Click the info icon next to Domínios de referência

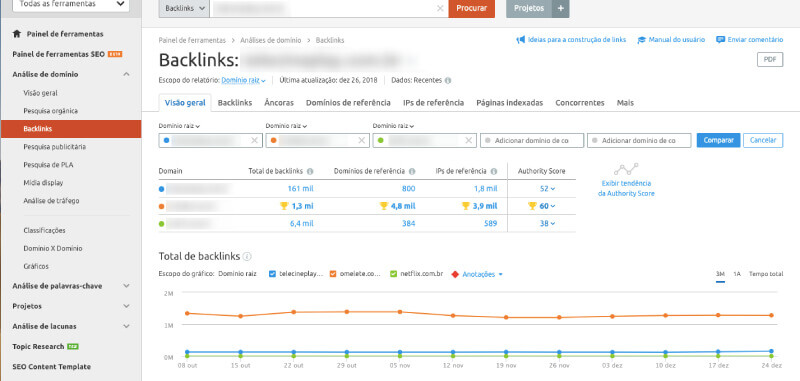[412, 171]
